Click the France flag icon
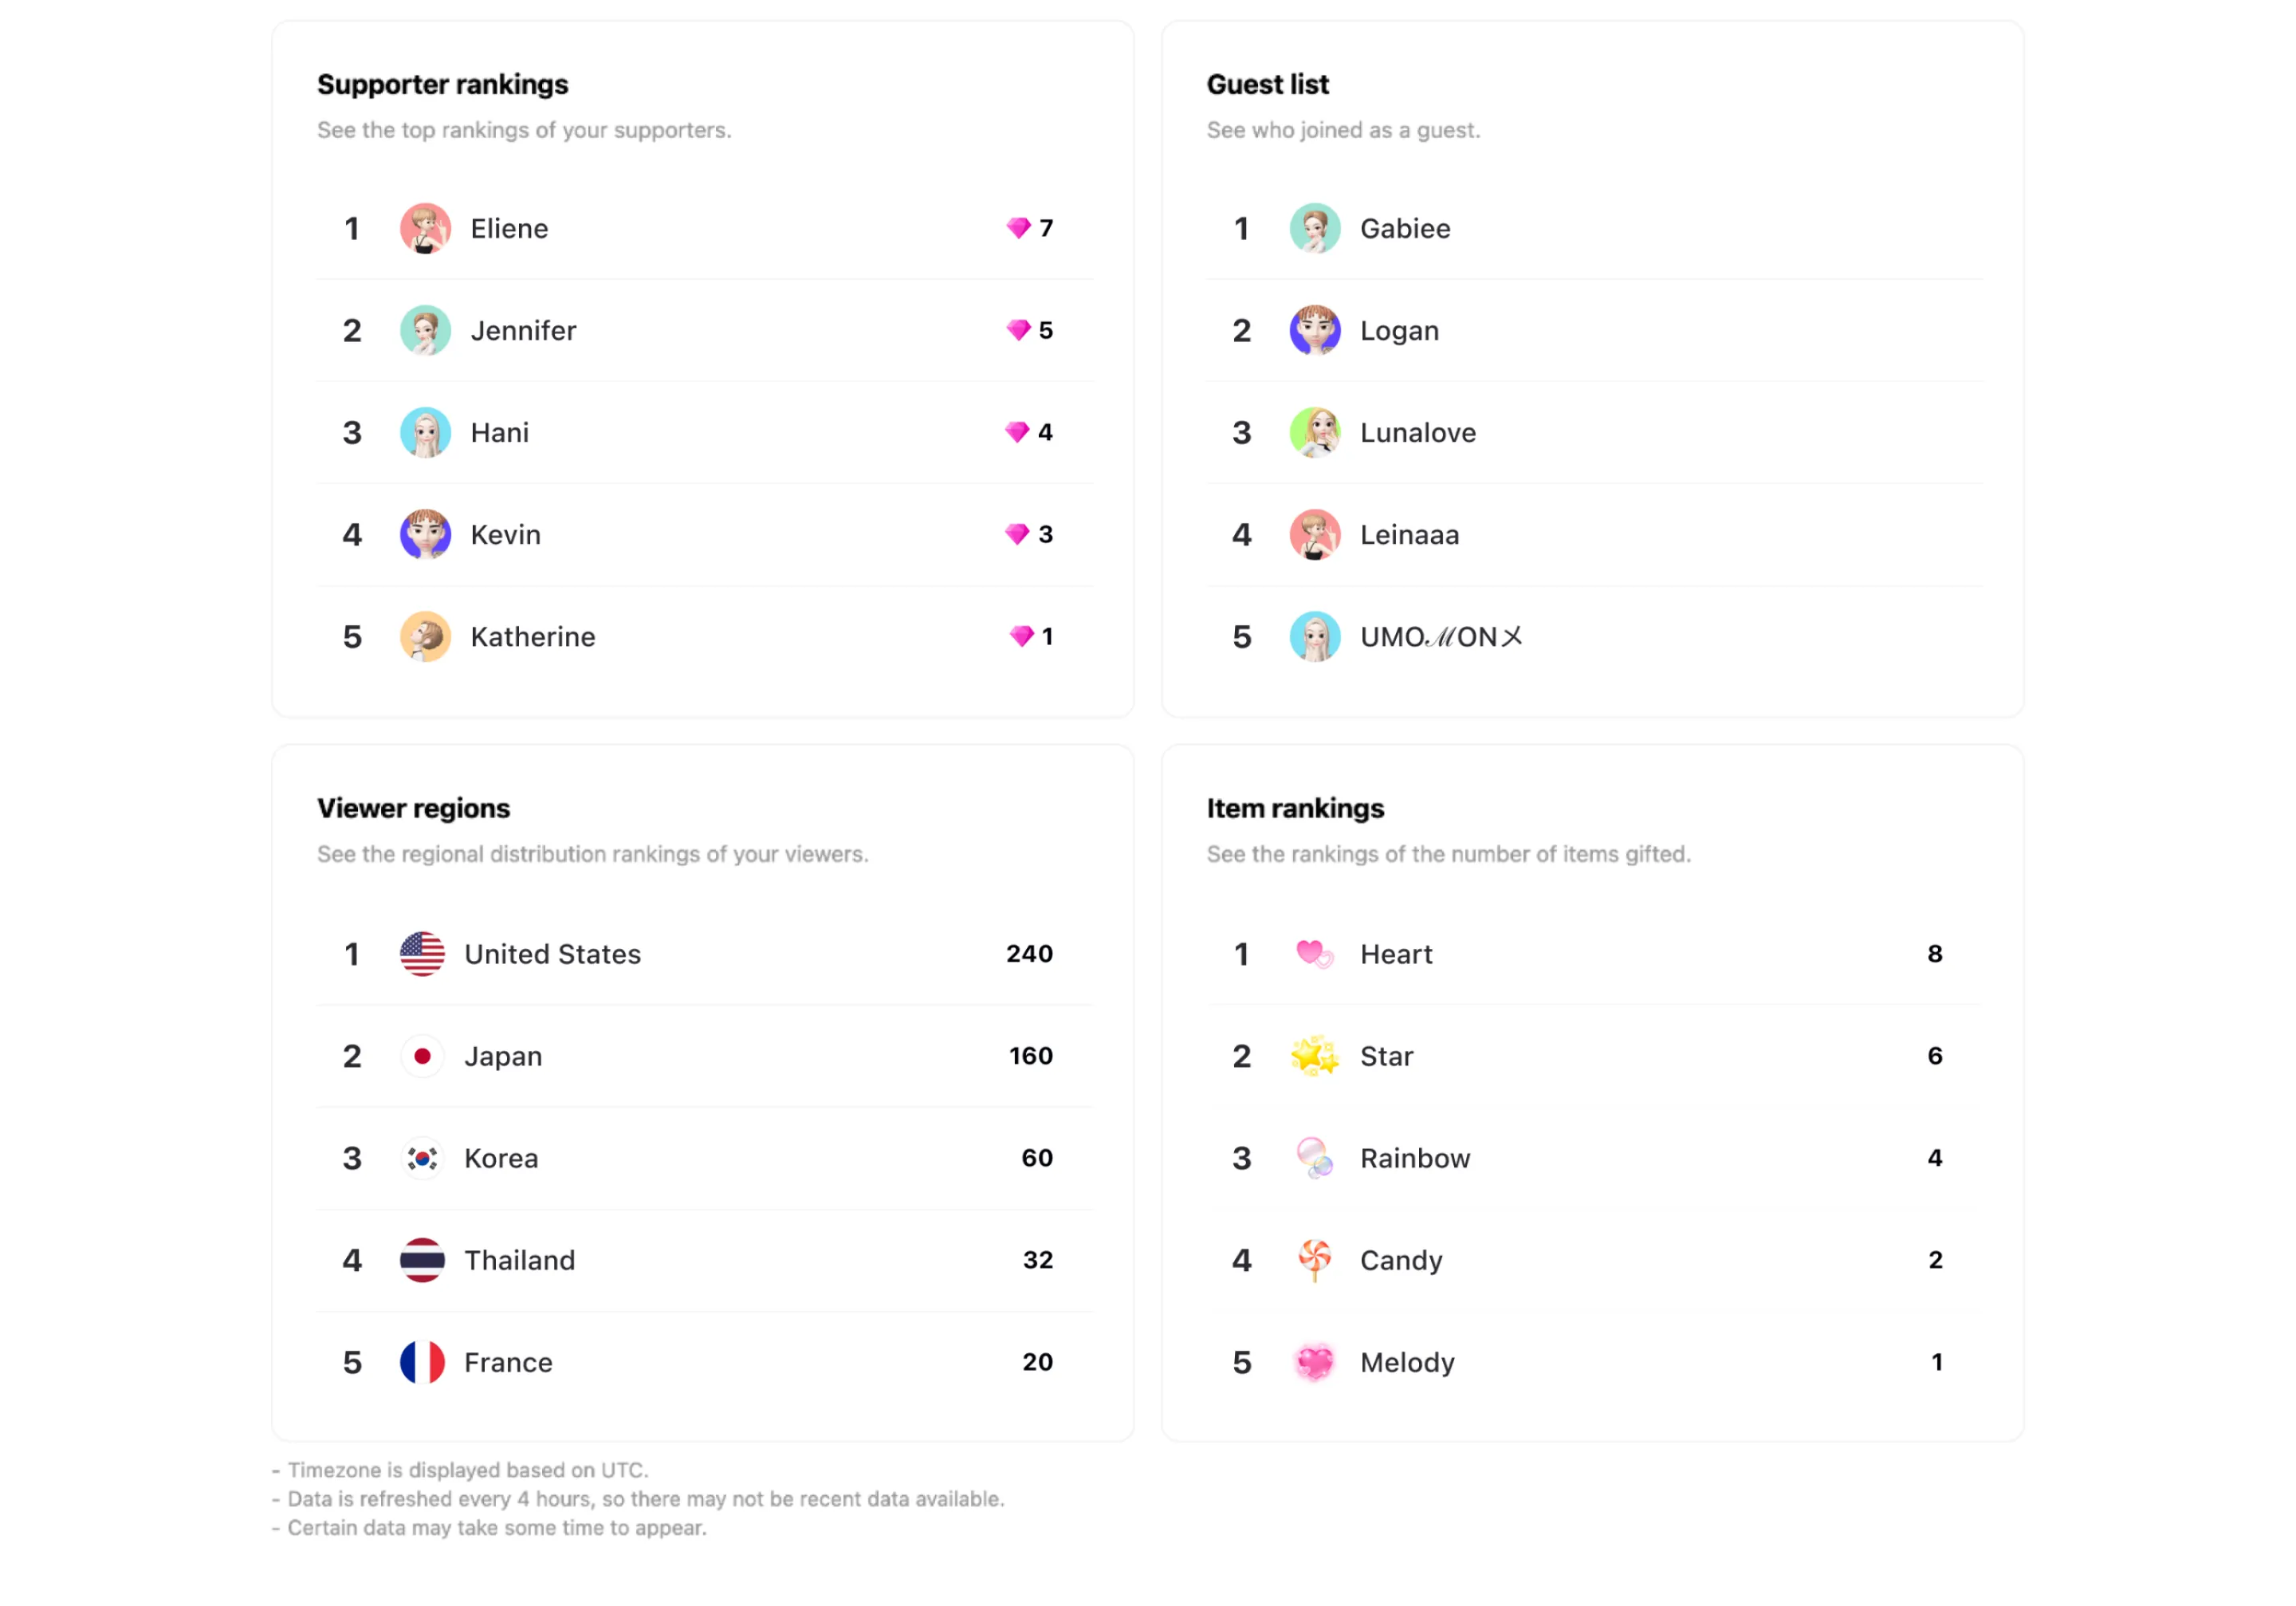This screenshot has width=2296, height=1606. coord(422,1362)
